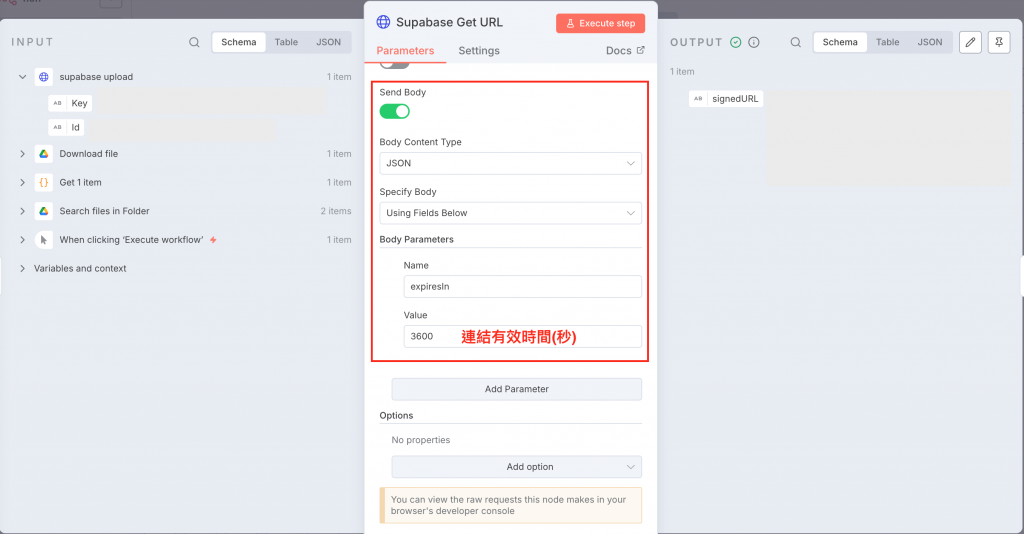1024x534 pixels.
Task: Click the Execute workflow cursor trigger icon
Action: [44, 240]
